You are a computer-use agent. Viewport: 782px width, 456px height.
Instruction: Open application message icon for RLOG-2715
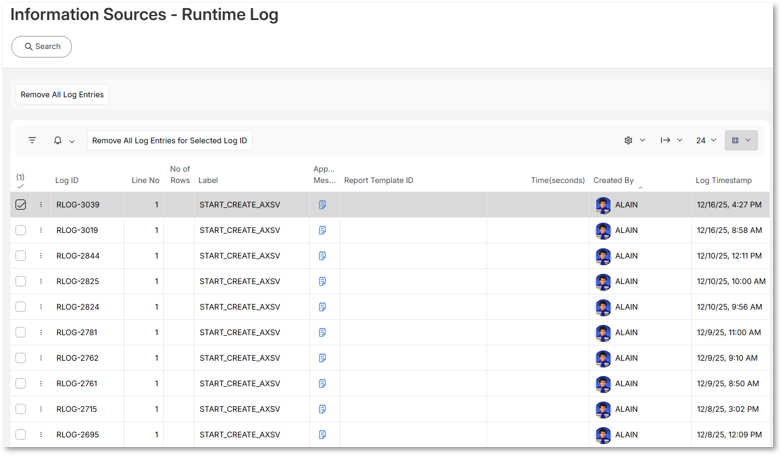323,409
